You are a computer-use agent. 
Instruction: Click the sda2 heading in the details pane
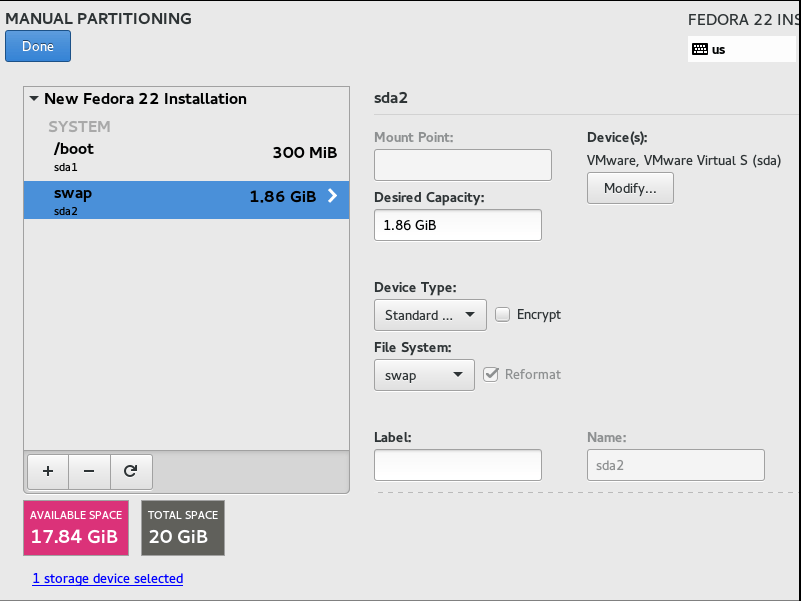click(x=391, y=98)
